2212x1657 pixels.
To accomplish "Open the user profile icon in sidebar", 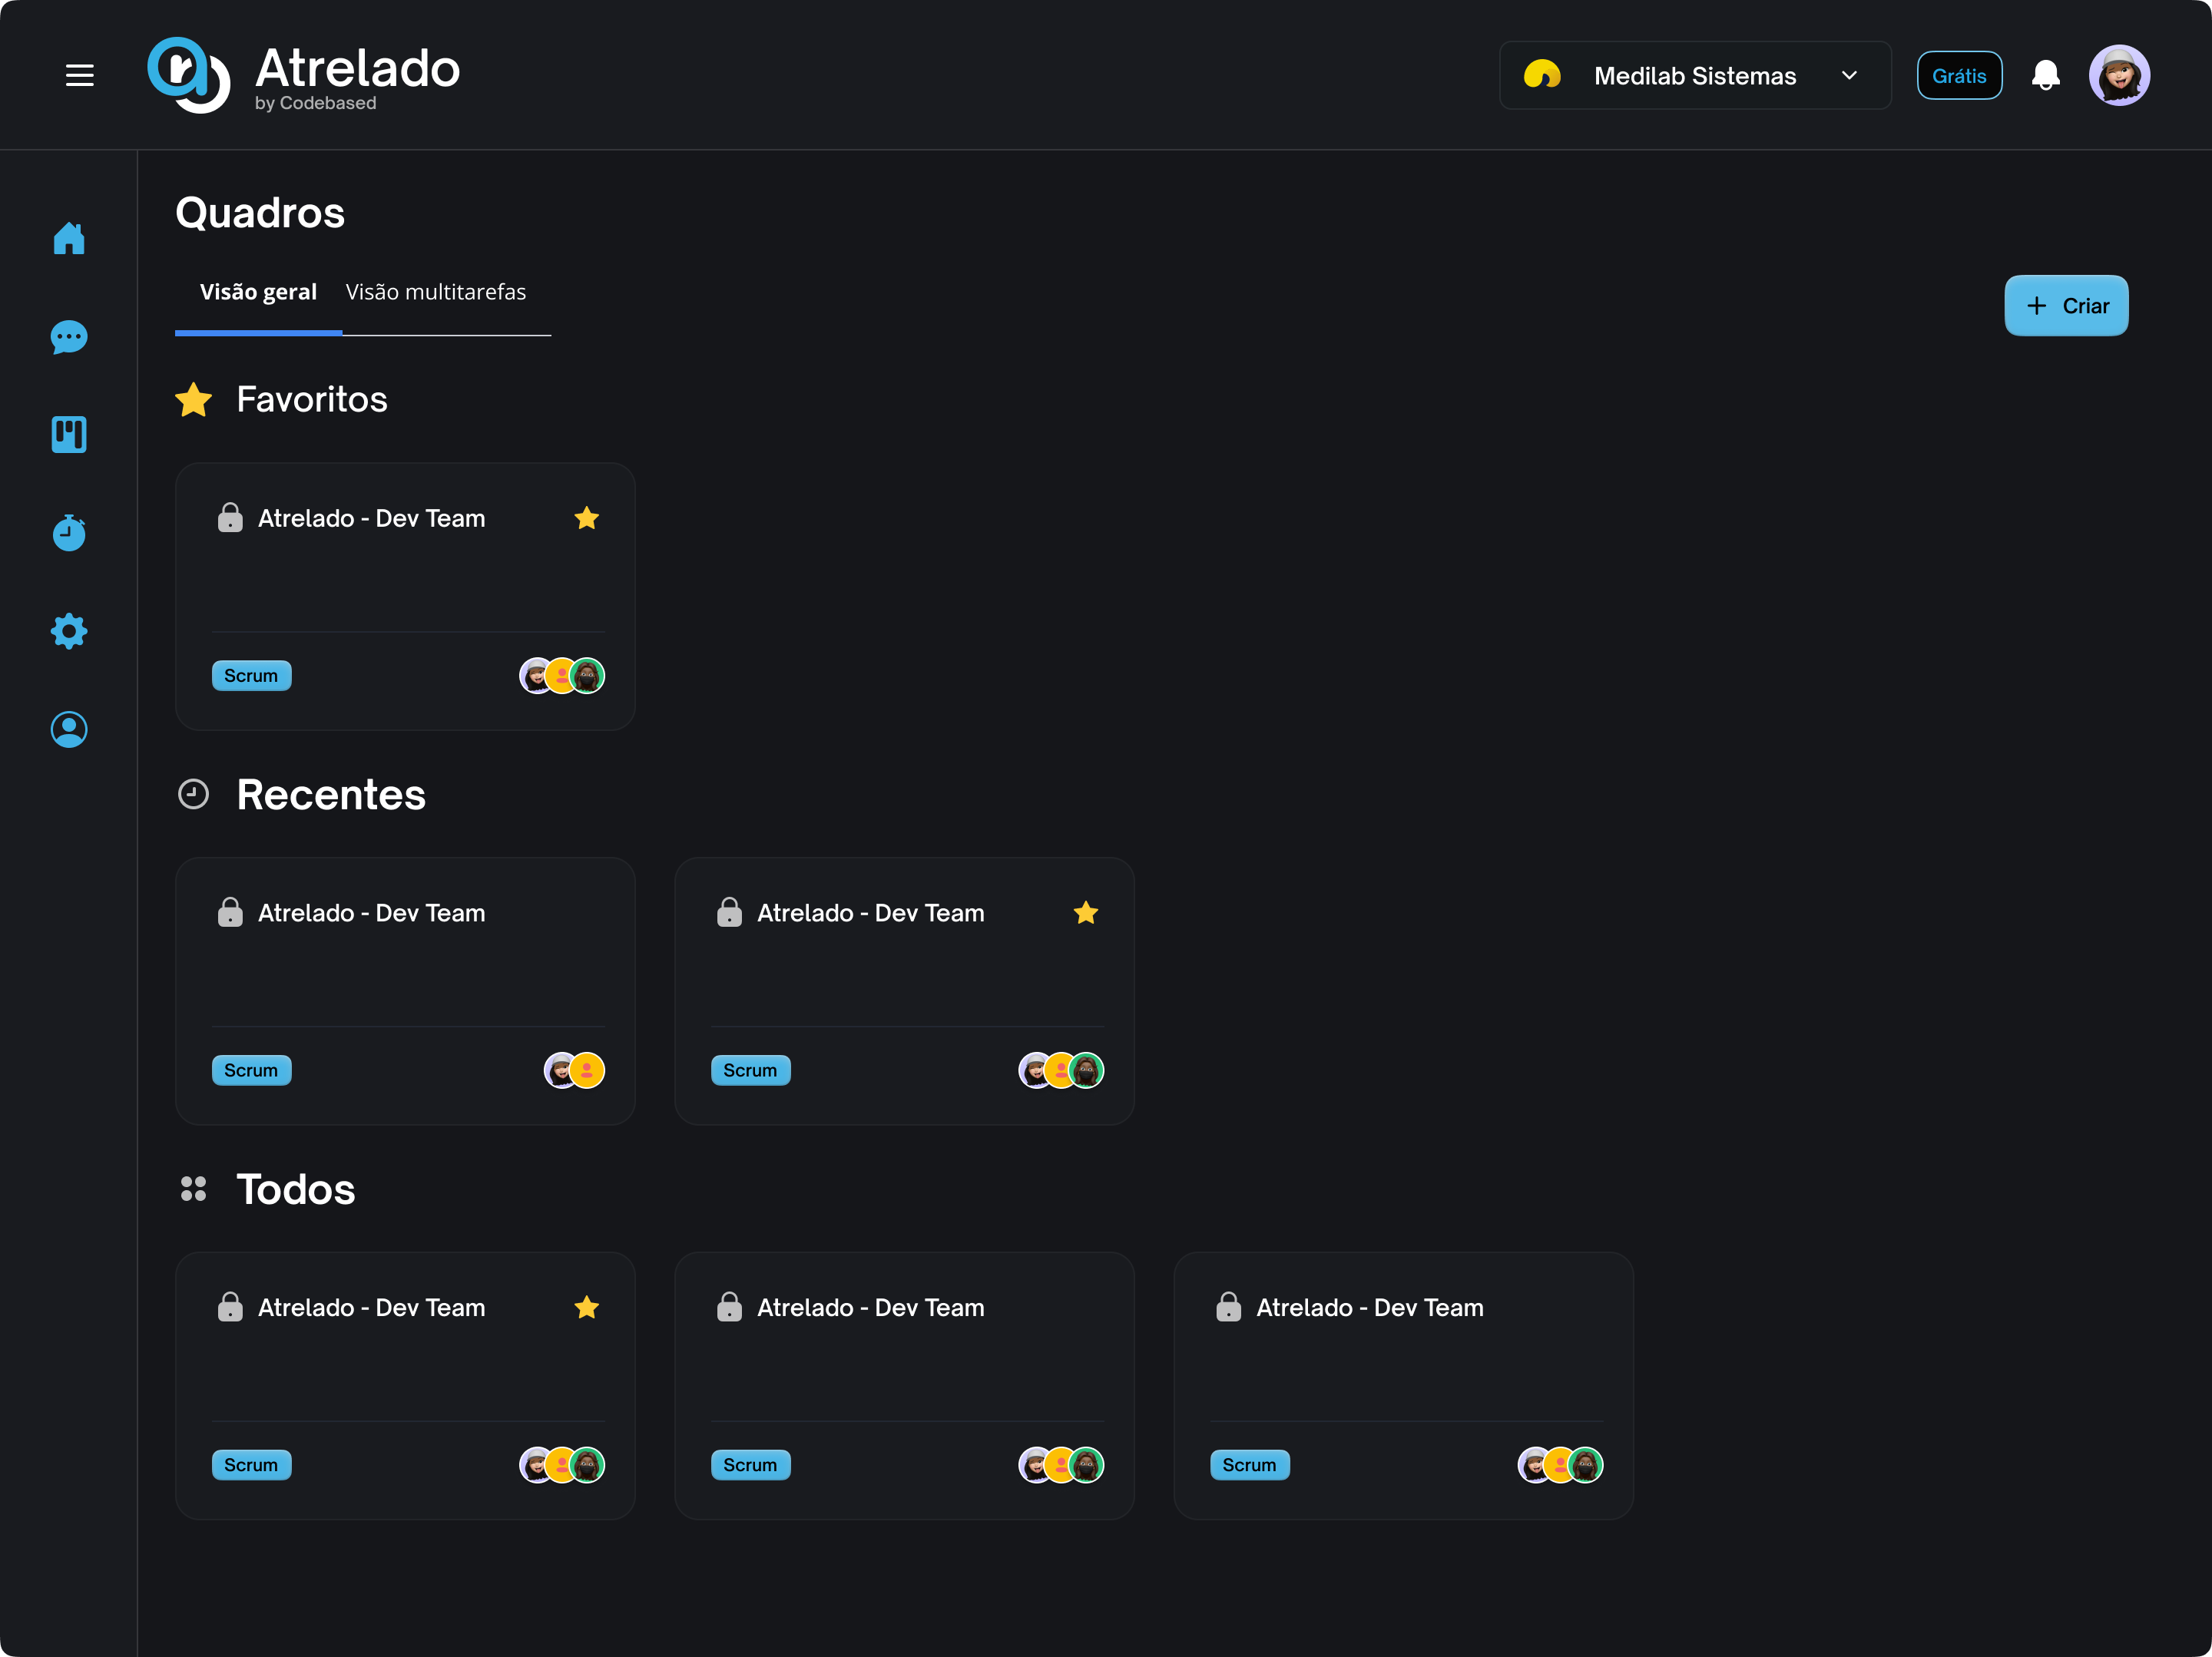I will point(68,729).
